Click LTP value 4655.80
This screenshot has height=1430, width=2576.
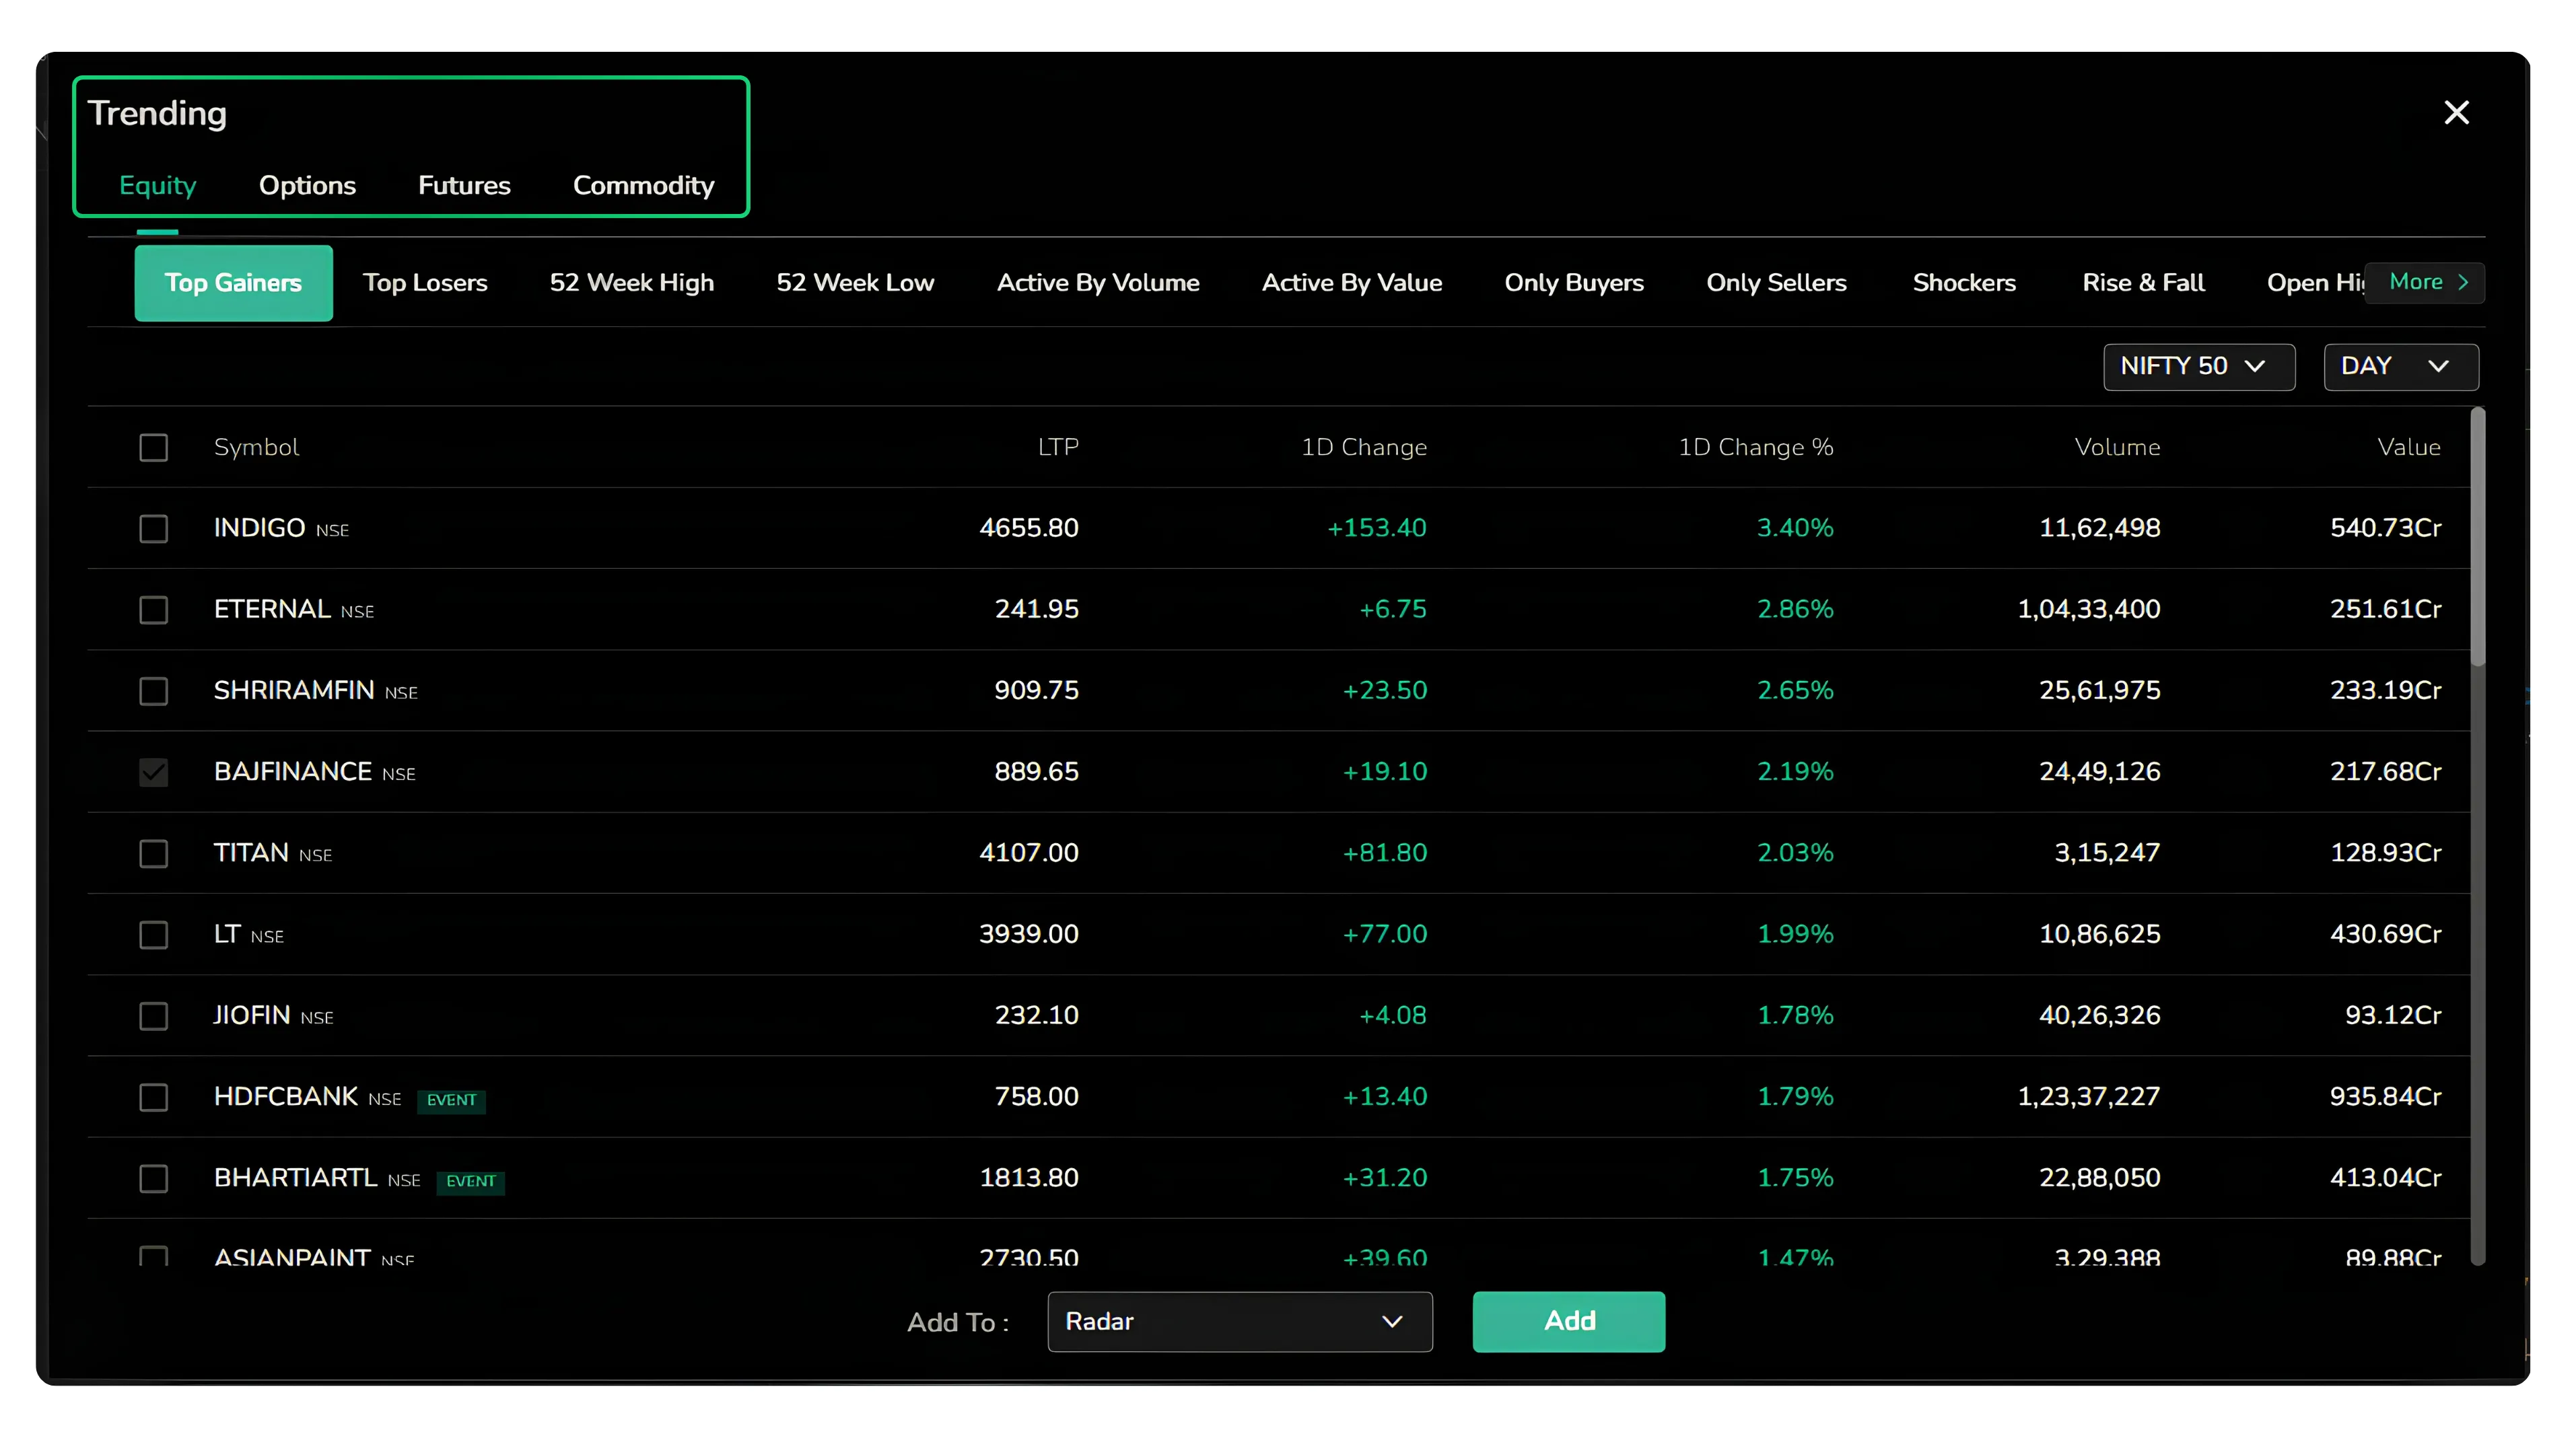[x=1029, y=528]
